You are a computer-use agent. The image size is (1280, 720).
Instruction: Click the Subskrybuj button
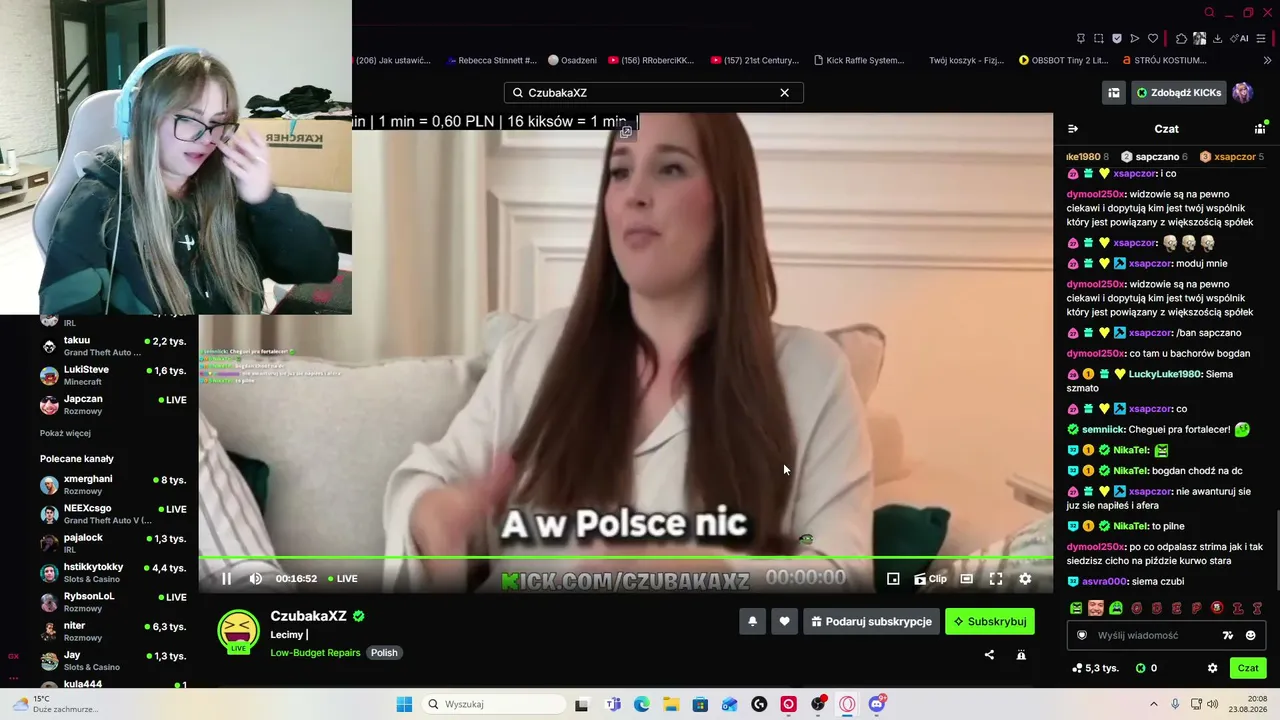click(x=990, y=621)
